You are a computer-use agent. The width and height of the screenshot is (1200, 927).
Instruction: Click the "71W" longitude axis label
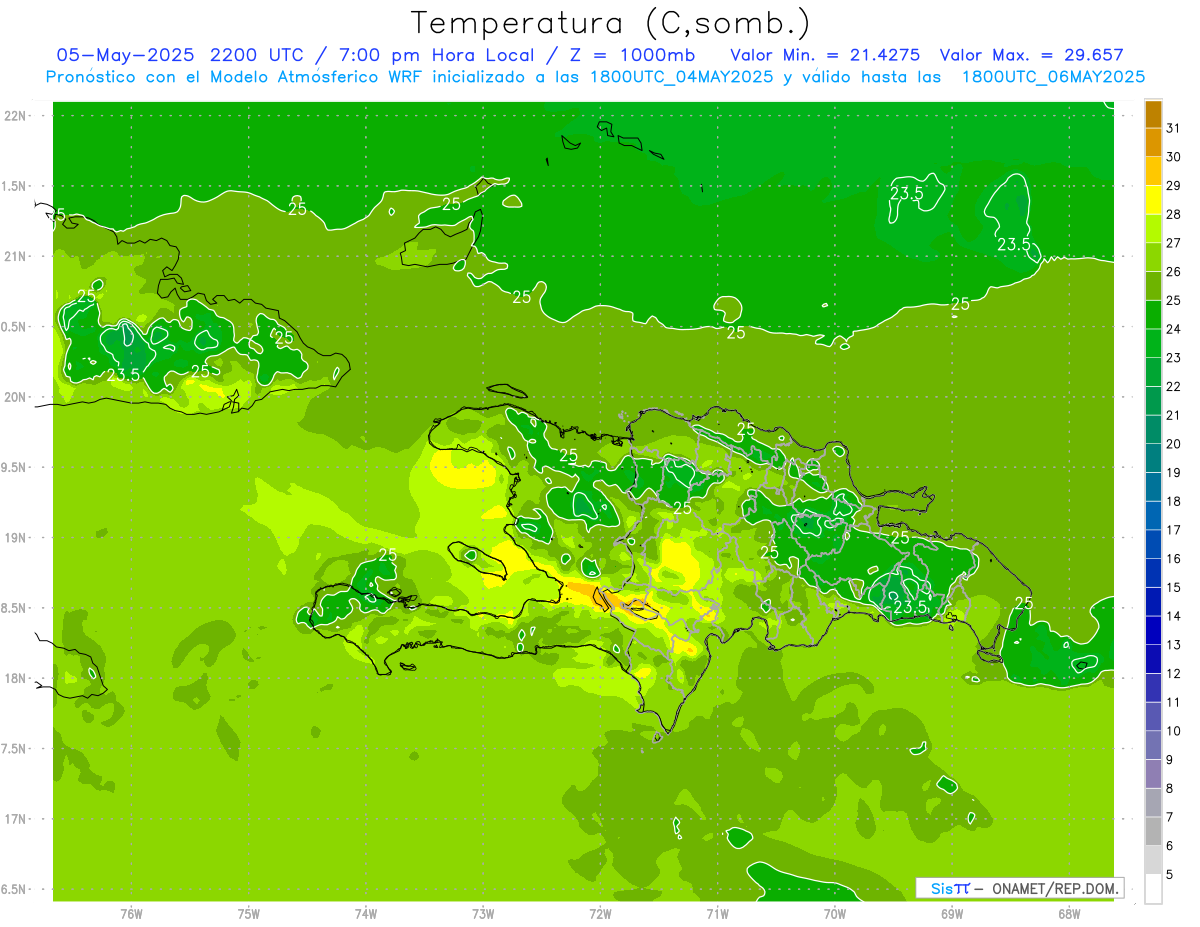coord(717,913)
